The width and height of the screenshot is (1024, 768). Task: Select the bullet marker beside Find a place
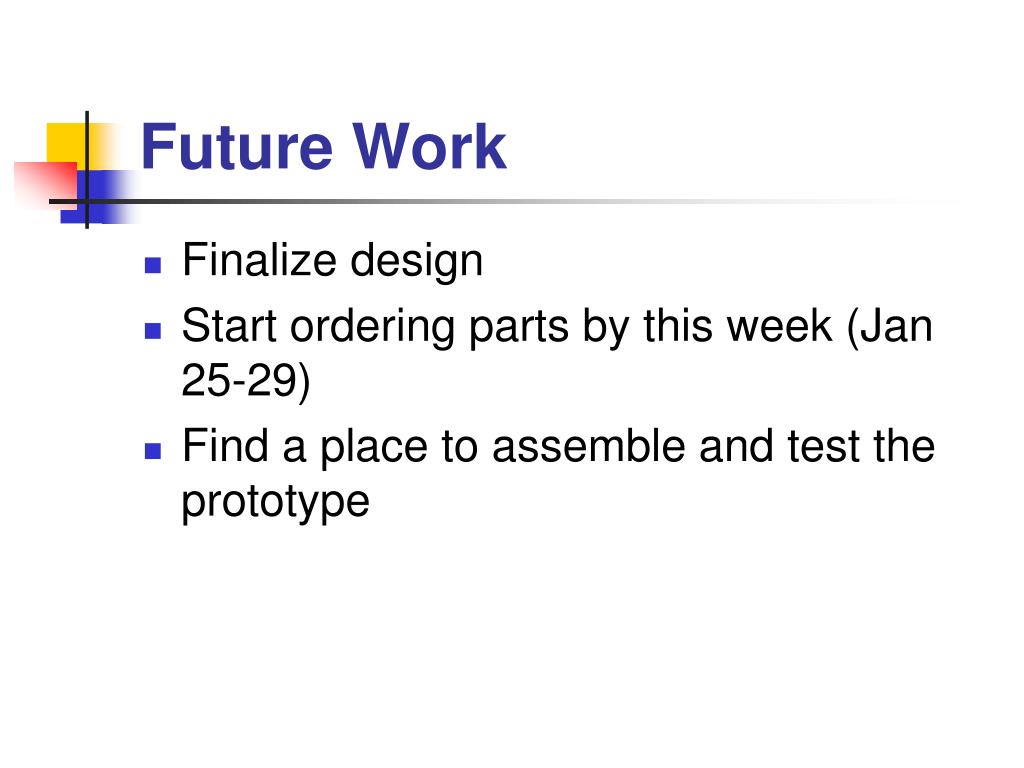[153, 451]
